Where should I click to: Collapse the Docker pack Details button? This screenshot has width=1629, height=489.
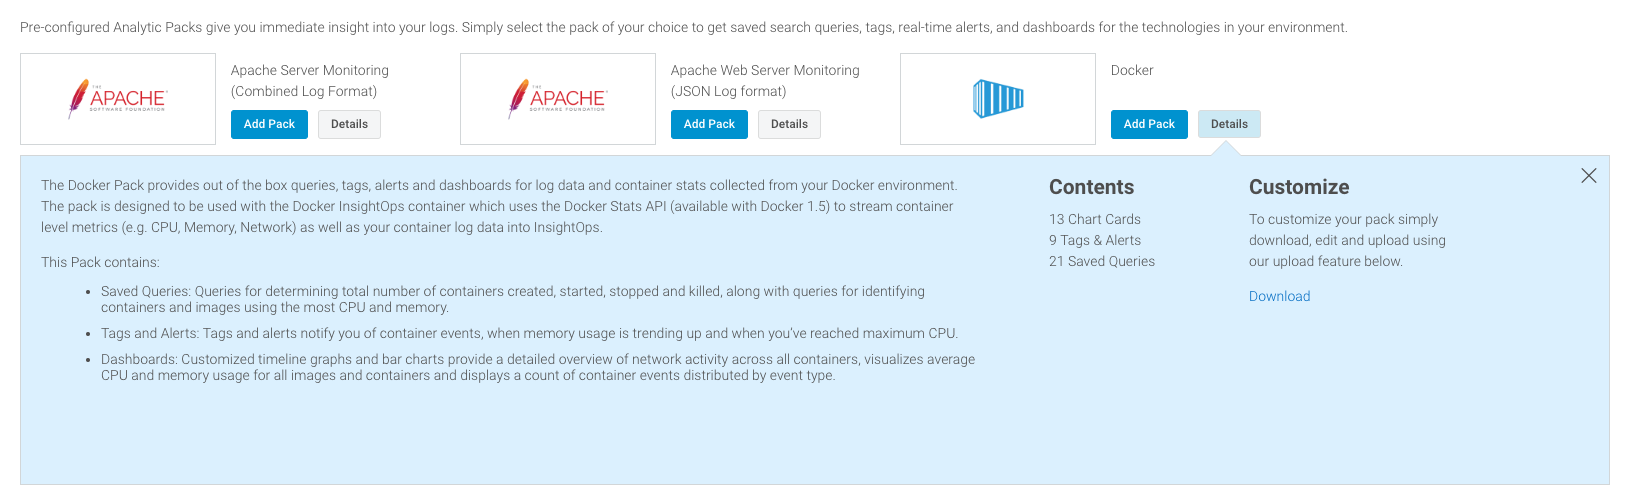point(1229,124)
